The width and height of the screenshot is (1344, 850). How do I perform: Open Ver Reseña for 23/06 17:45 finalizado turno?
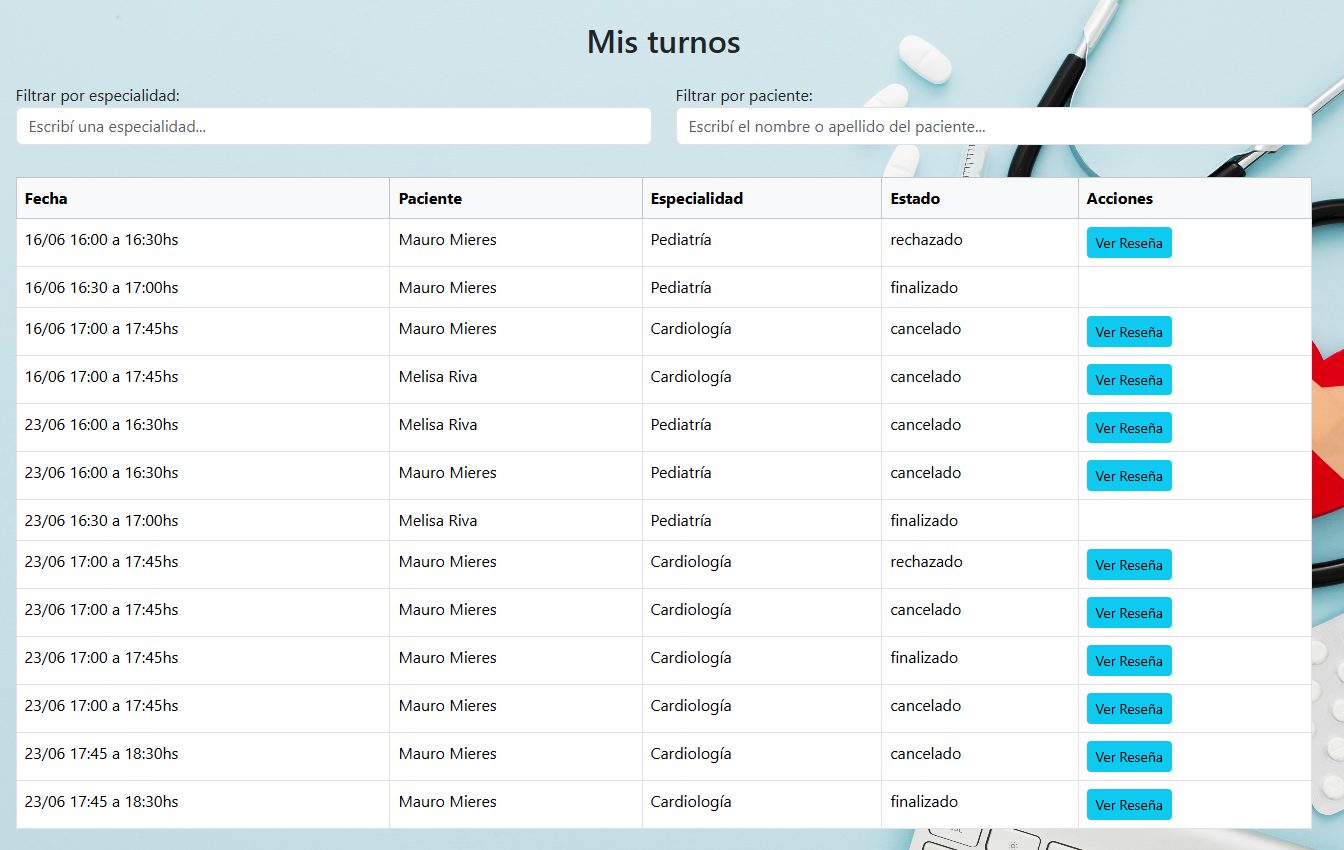tap(1129, 805)
